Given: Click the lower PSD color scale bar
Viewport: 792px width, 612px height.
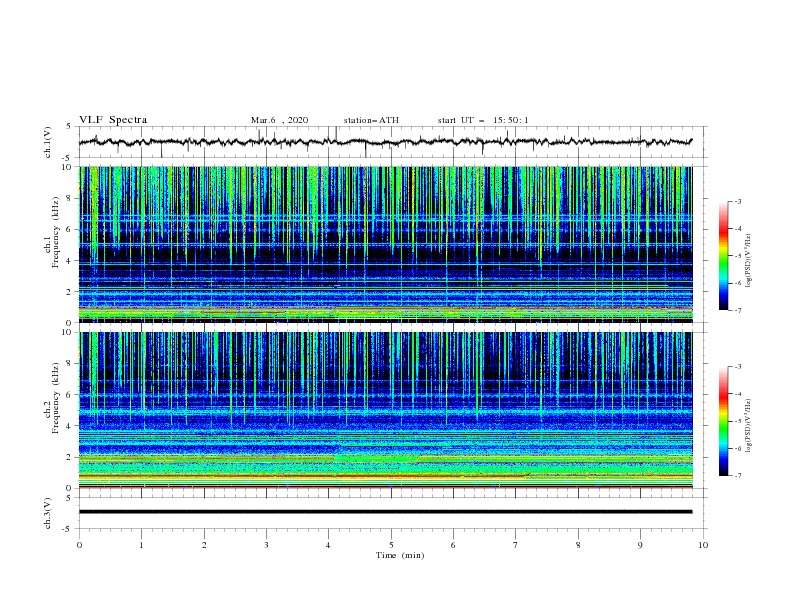Looking at the screenshot, I should 723,421.
